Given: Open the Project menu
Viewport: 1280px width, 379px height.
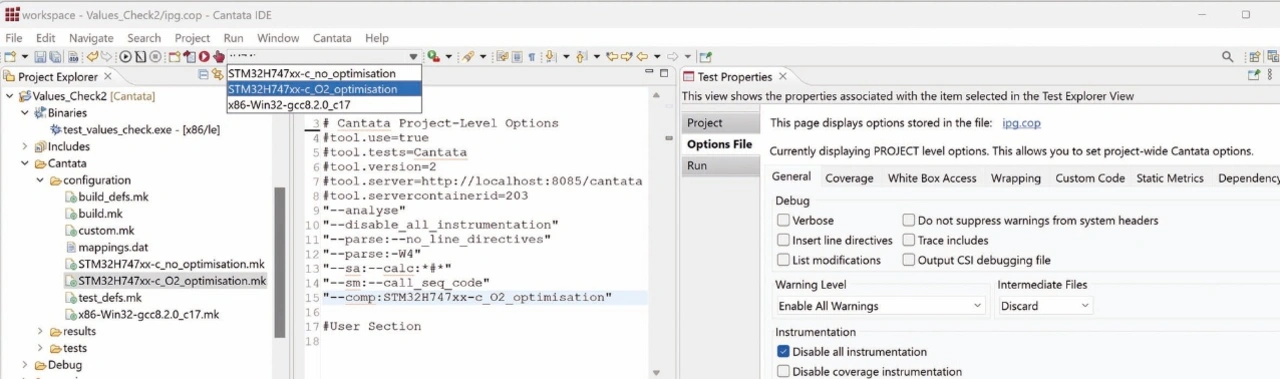Looking at the screenshot, I should 193,38.
